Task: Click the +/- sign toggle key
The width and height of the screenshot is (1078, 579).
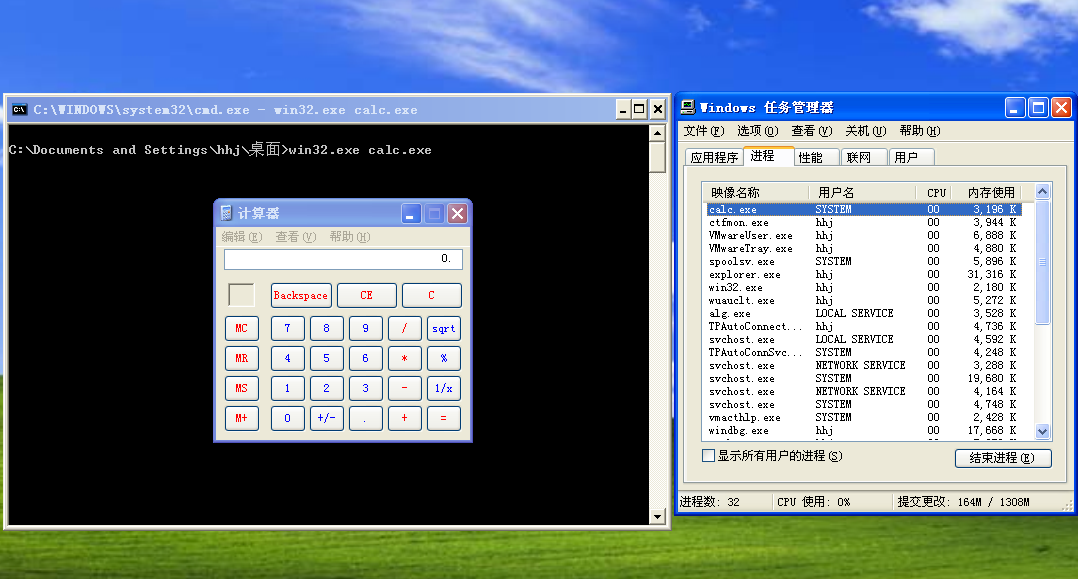Action: (327, 418)
